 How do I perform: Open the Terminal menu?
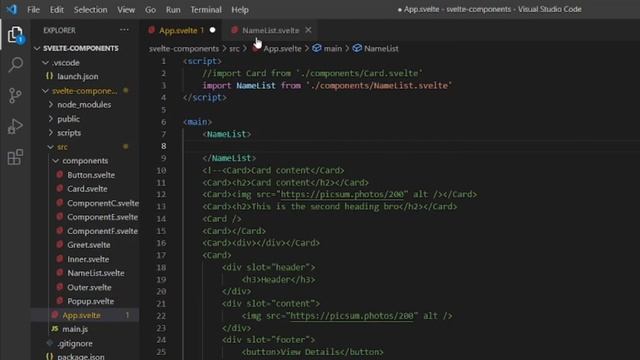(x=206, y=9)
